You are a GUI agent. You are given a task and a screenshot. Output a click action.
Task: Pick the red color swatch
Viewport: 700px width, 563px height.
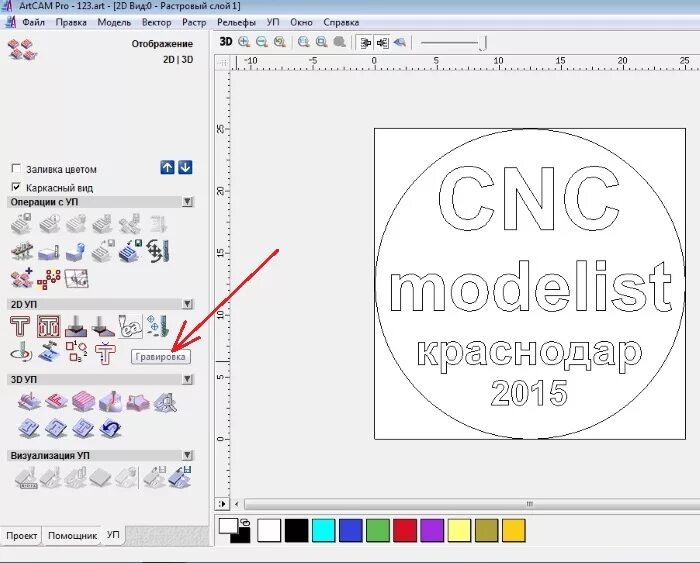pyautogui.click(x=405, y=530)
